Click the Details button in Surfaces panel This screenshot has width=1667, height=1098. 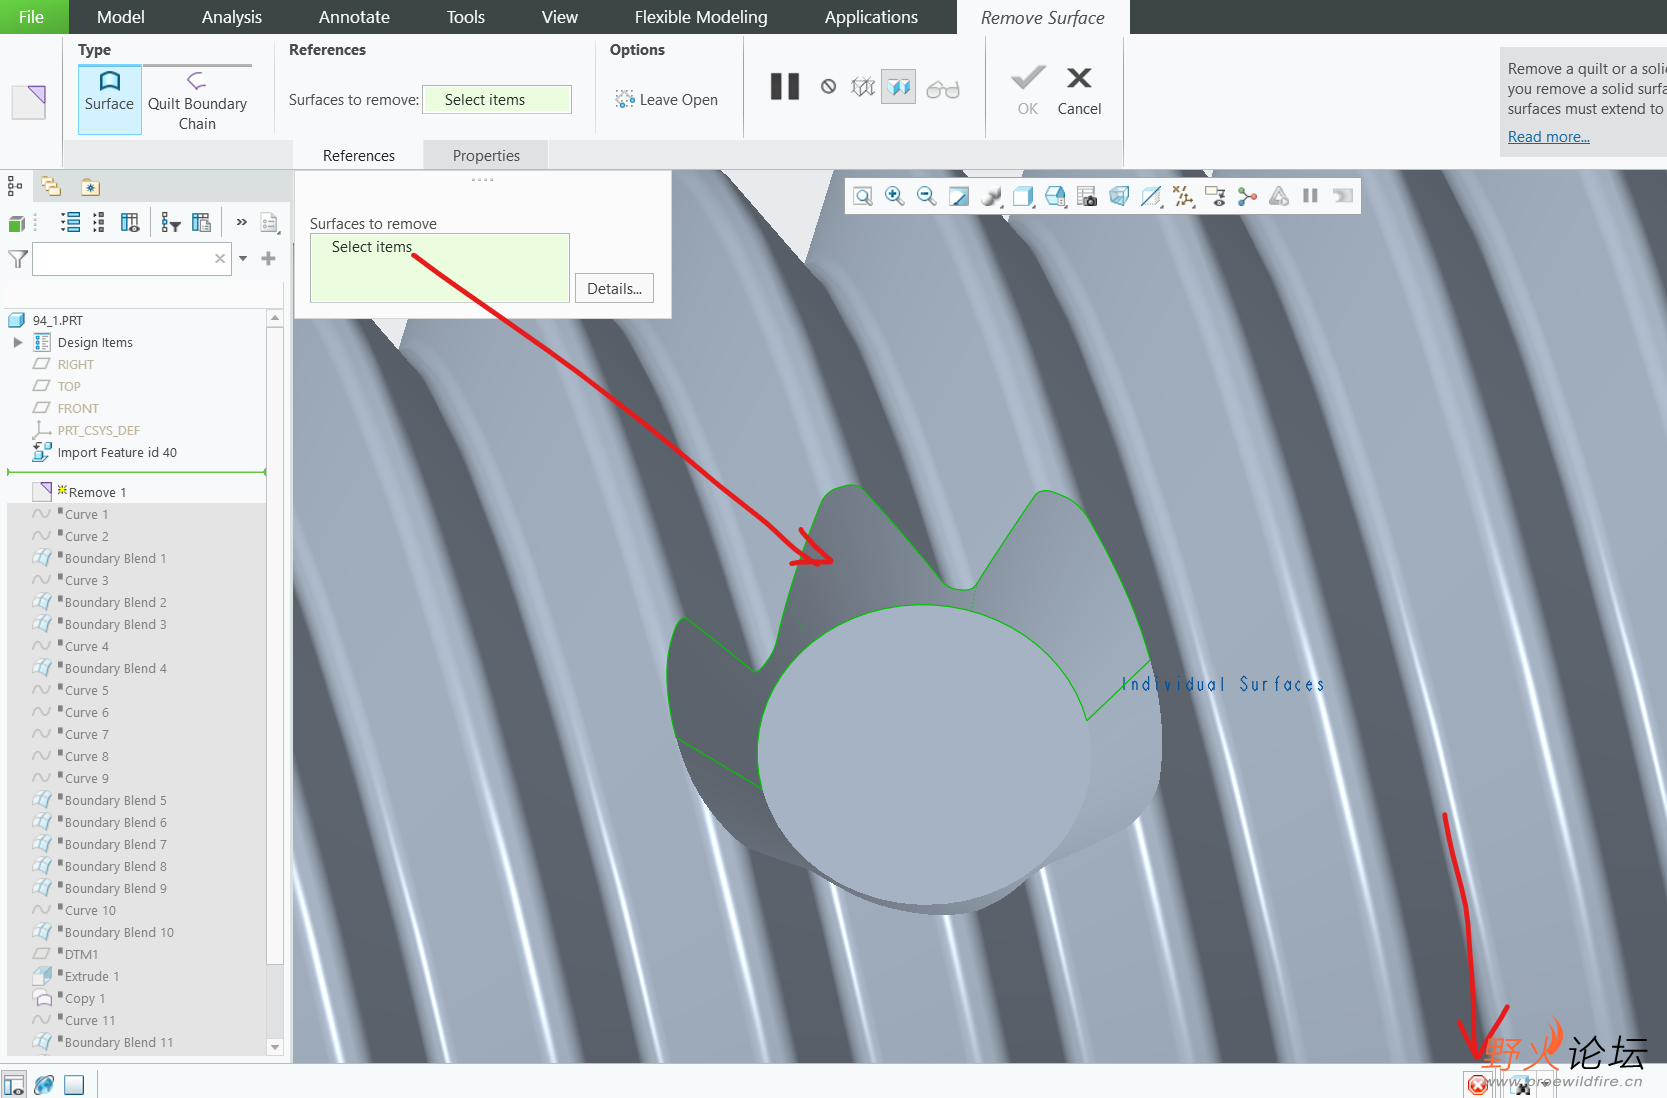tap(614, 288)
